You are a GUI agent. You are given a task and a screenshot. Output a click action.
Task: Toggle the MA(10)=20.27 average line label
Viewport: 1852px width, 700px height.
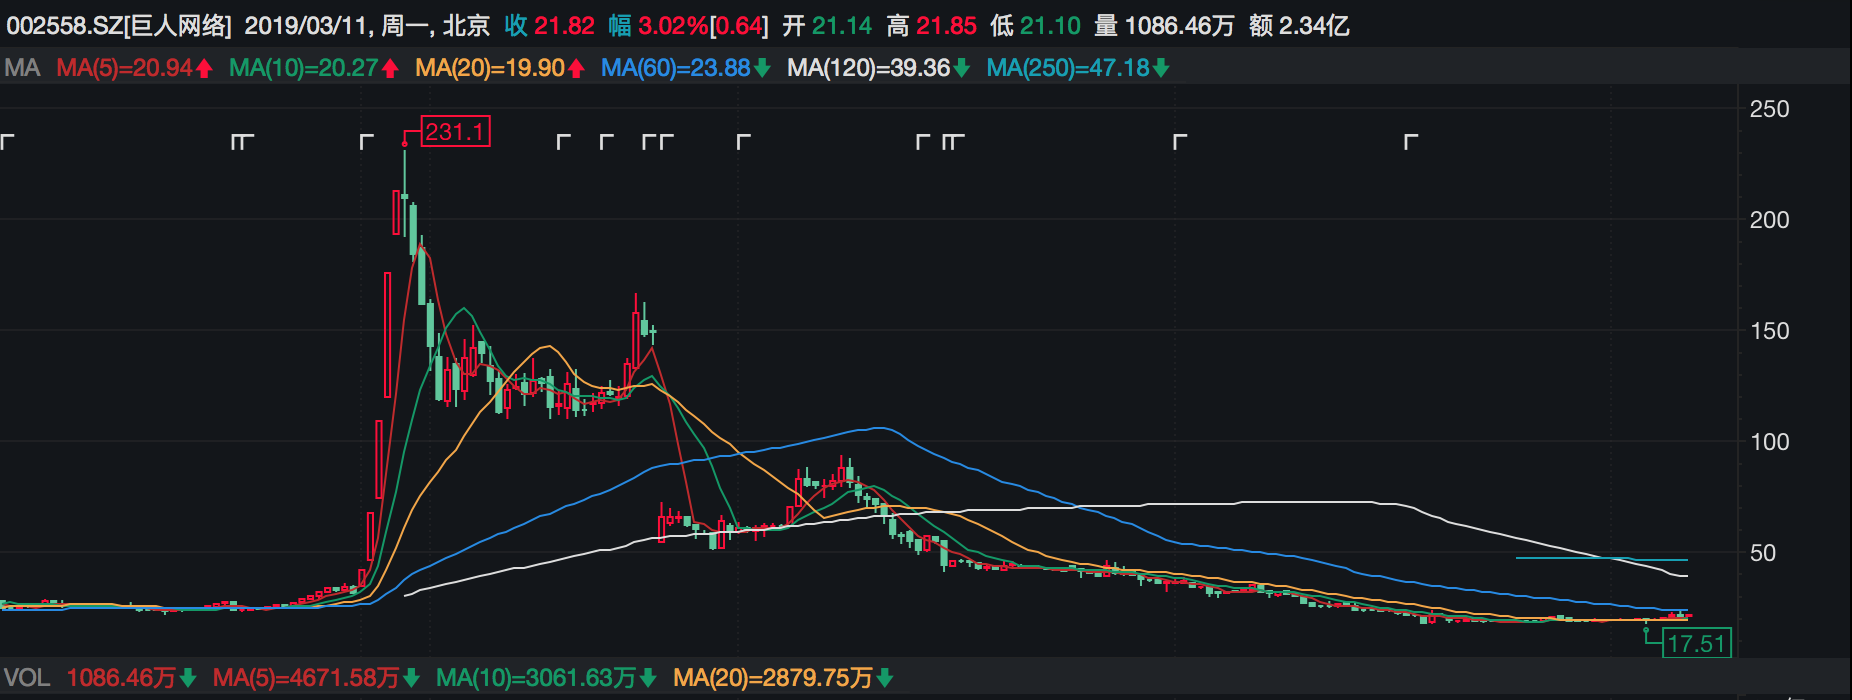tap(303, 68)
